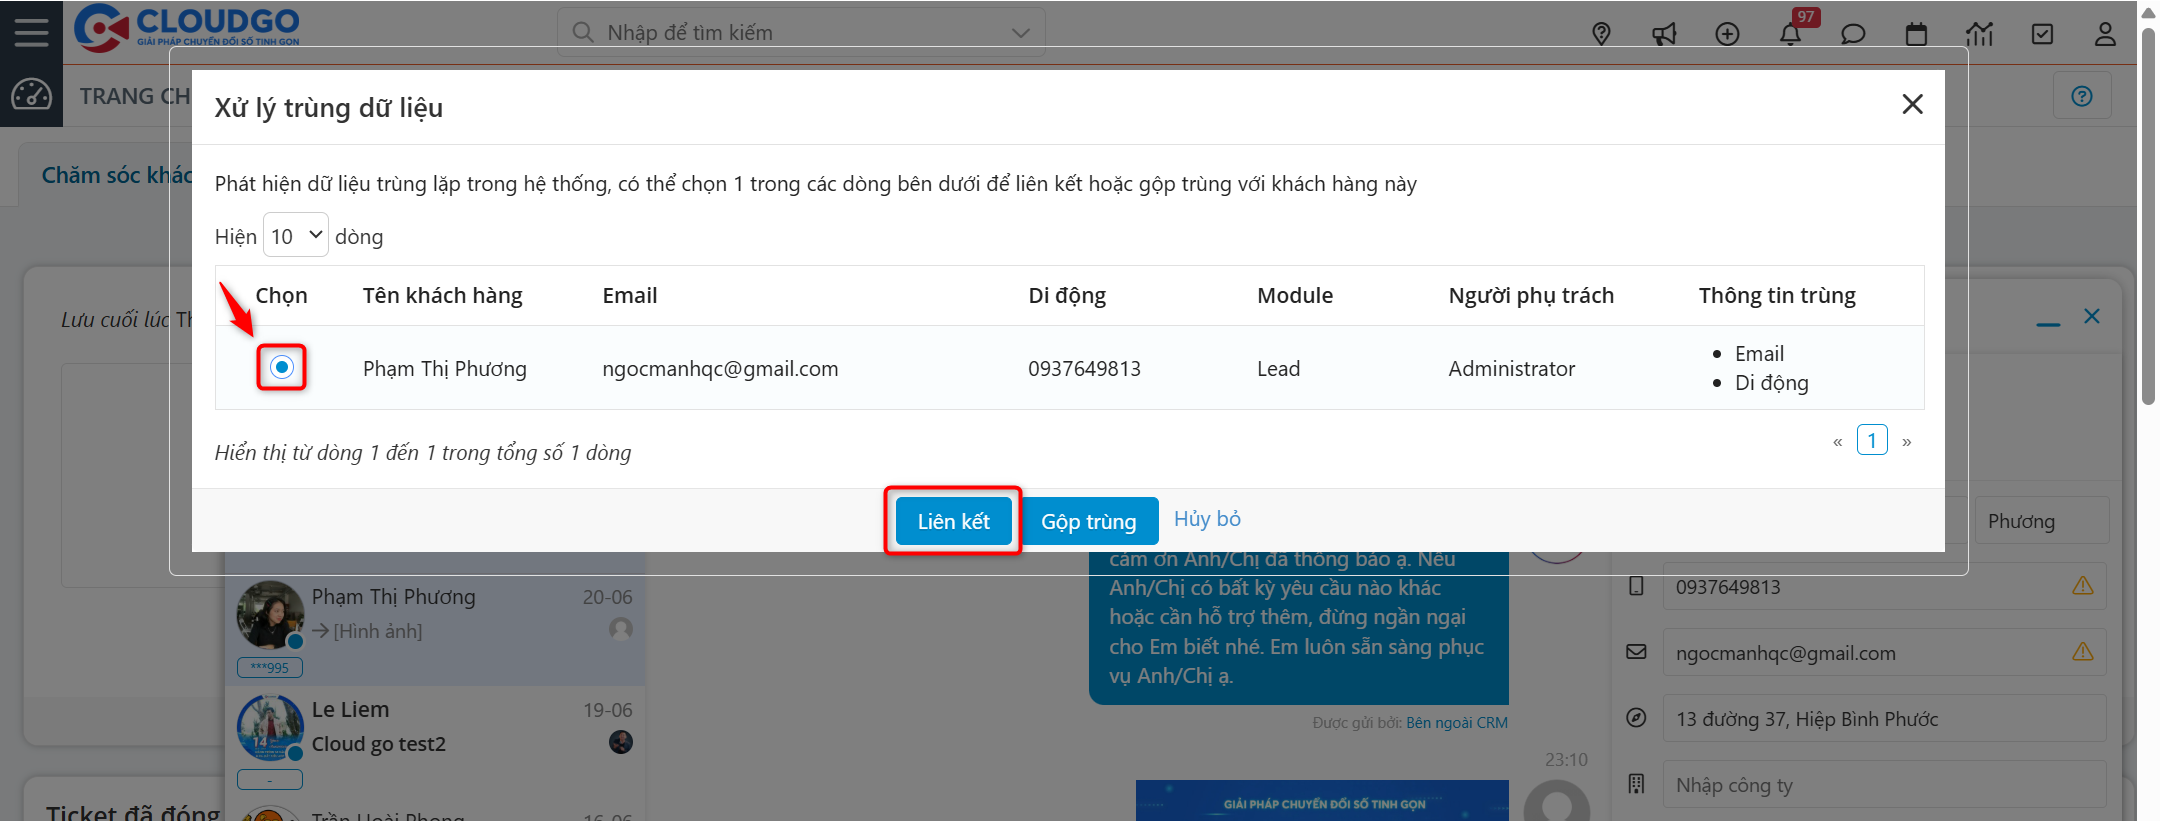This screenshot has width=2160, height=821.
Task: Click the Người phụ trách column header
Action: (x=1531, y=295)
